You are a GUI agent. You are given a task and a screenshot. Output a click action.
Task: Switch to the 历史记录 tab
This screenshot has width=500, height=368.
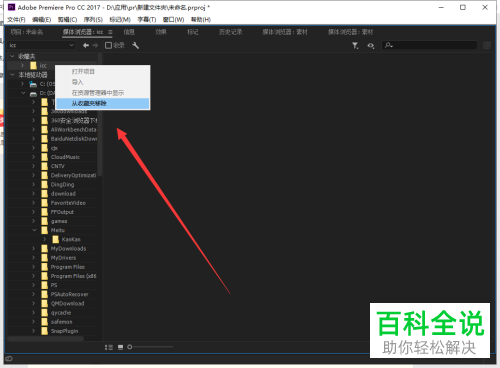230,32
